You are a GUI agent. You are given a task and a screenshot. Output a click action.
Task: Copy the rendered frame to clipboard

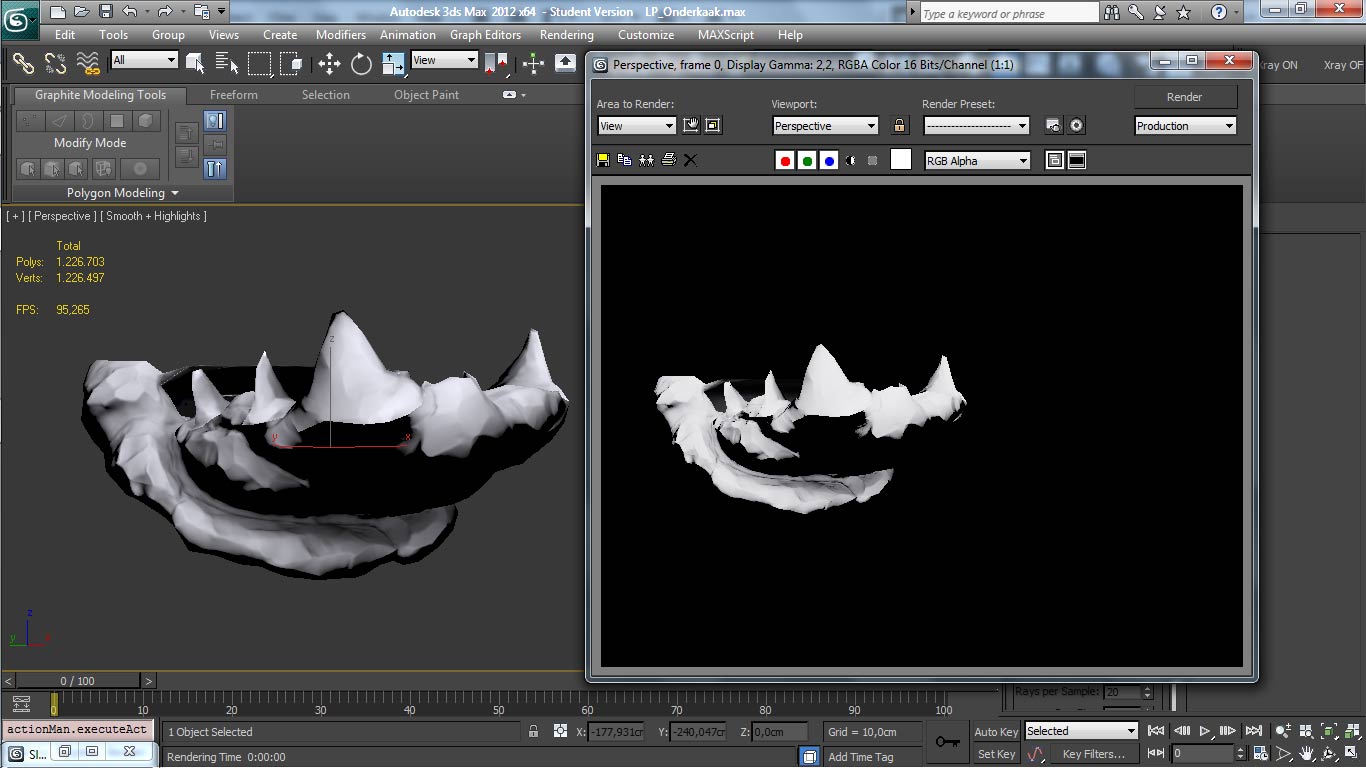click(624, 159)
